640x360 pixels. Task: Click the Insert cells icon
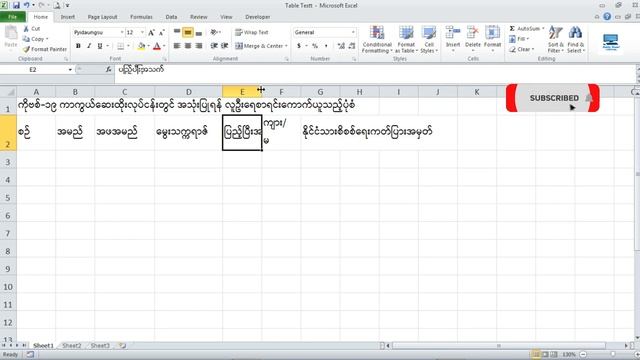453,33
